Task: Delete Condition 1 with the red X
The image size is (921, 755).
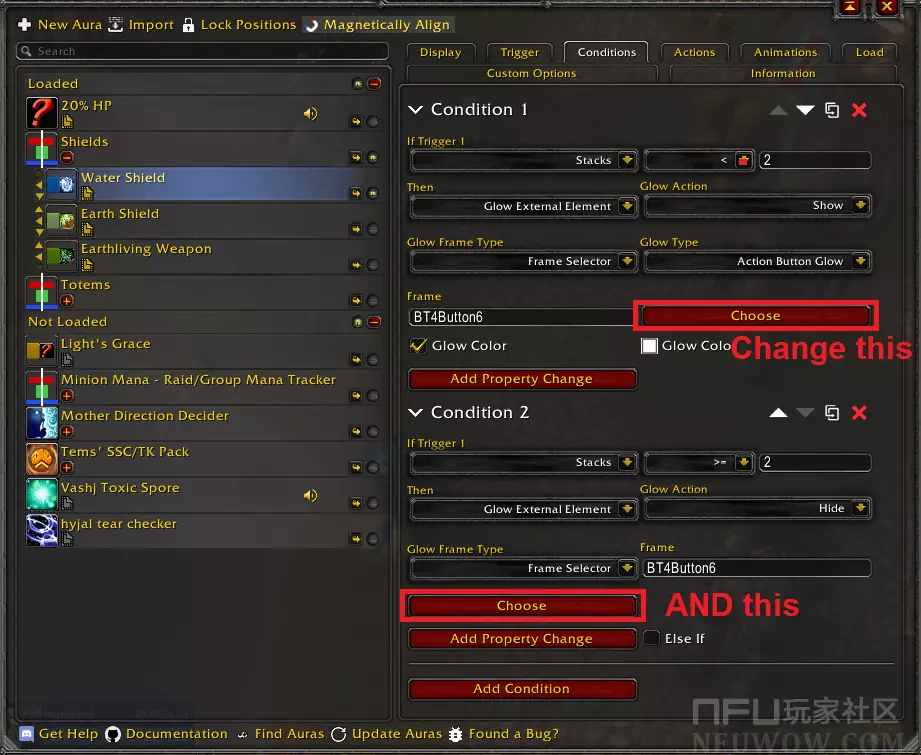Action: [859, 110]
